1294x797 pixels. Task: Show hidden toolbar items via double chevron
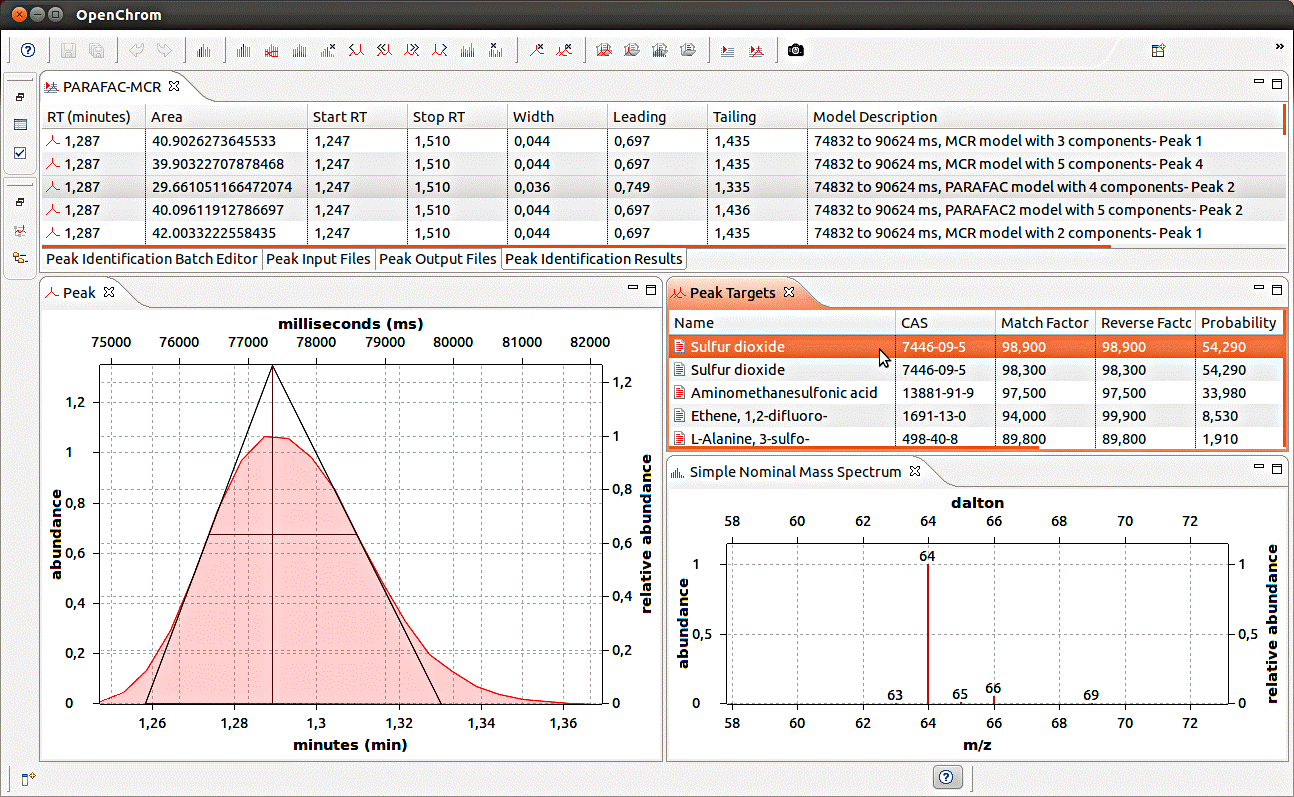1280,46
